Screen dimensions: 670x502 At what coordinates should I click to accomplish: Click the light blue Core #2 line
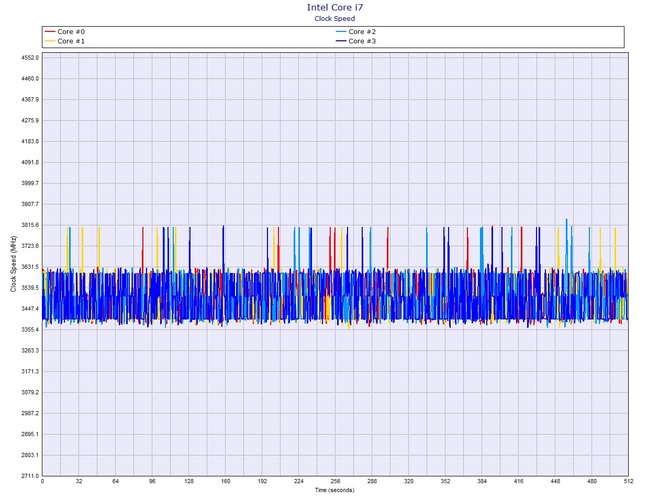pyautogui.click(x=341, y=32)
